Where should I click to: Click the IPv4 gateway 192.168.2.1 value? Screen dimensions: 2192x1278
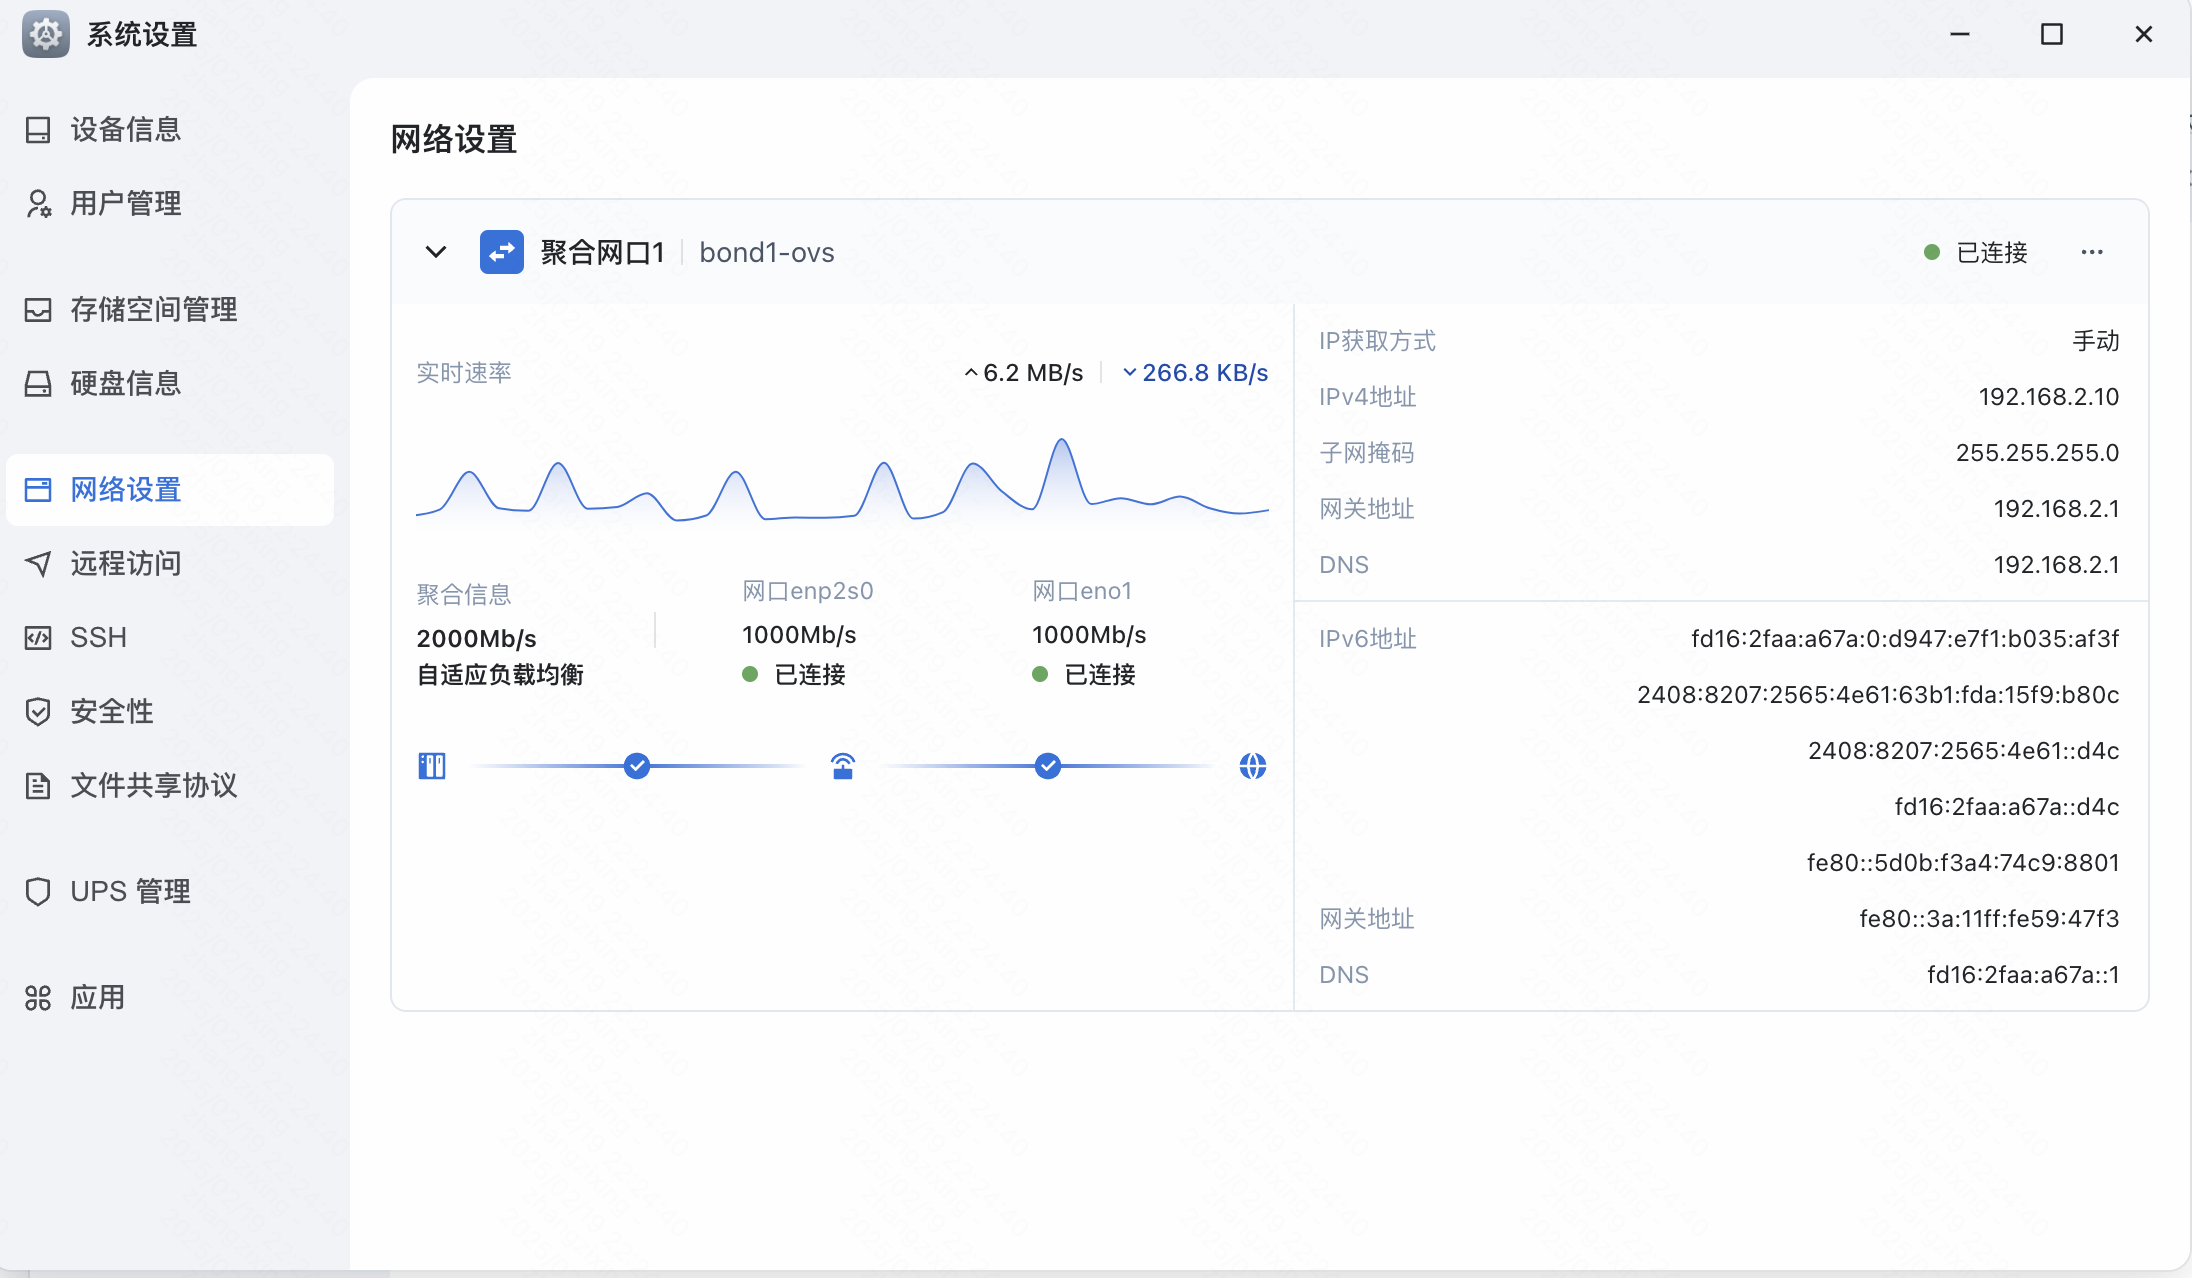[2057, 509]
